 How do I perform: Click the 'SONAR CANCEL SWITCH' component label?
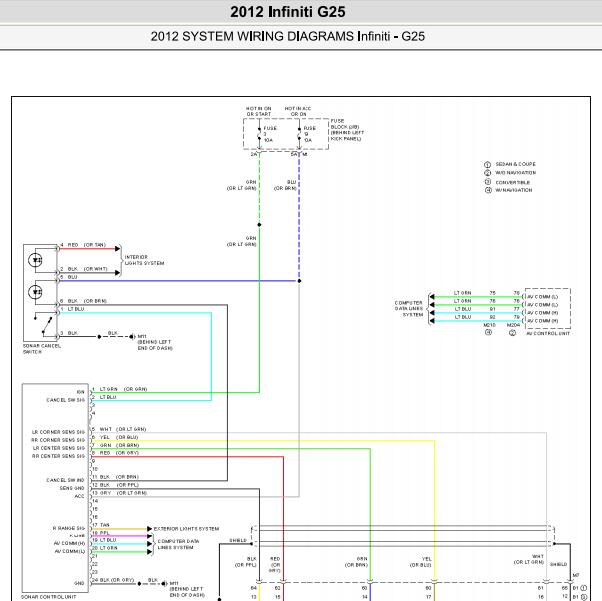point(41,349)
